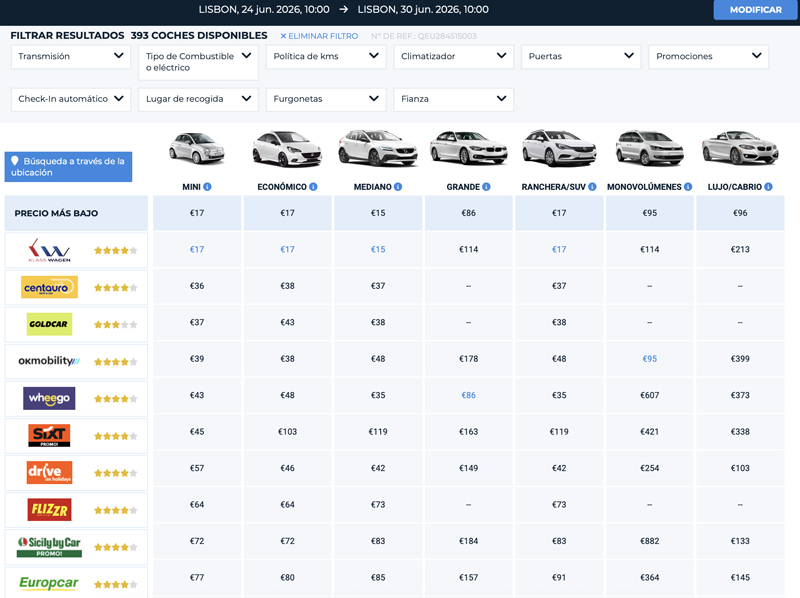Select Europcar Grande price €157
The image size is (800, 598).
pyautogui.click(x=468, y=578)
